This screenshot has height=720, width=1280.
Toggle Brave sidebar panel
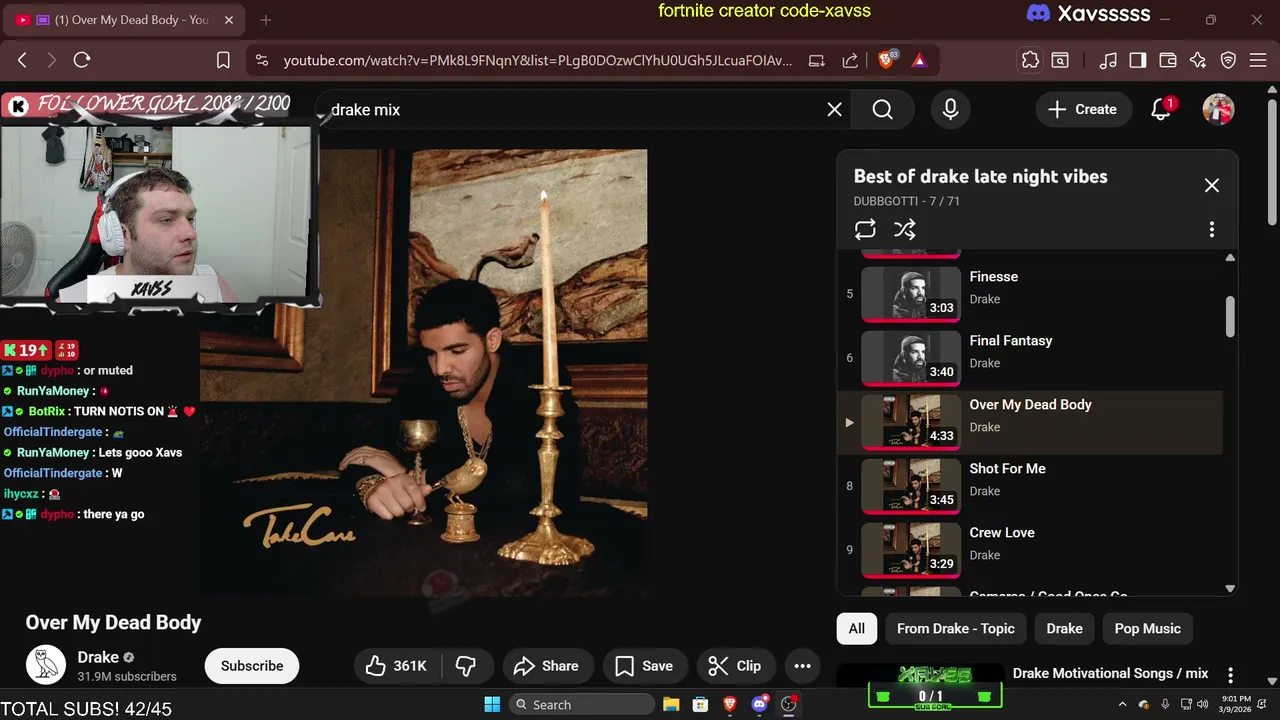coord(1137,60)
